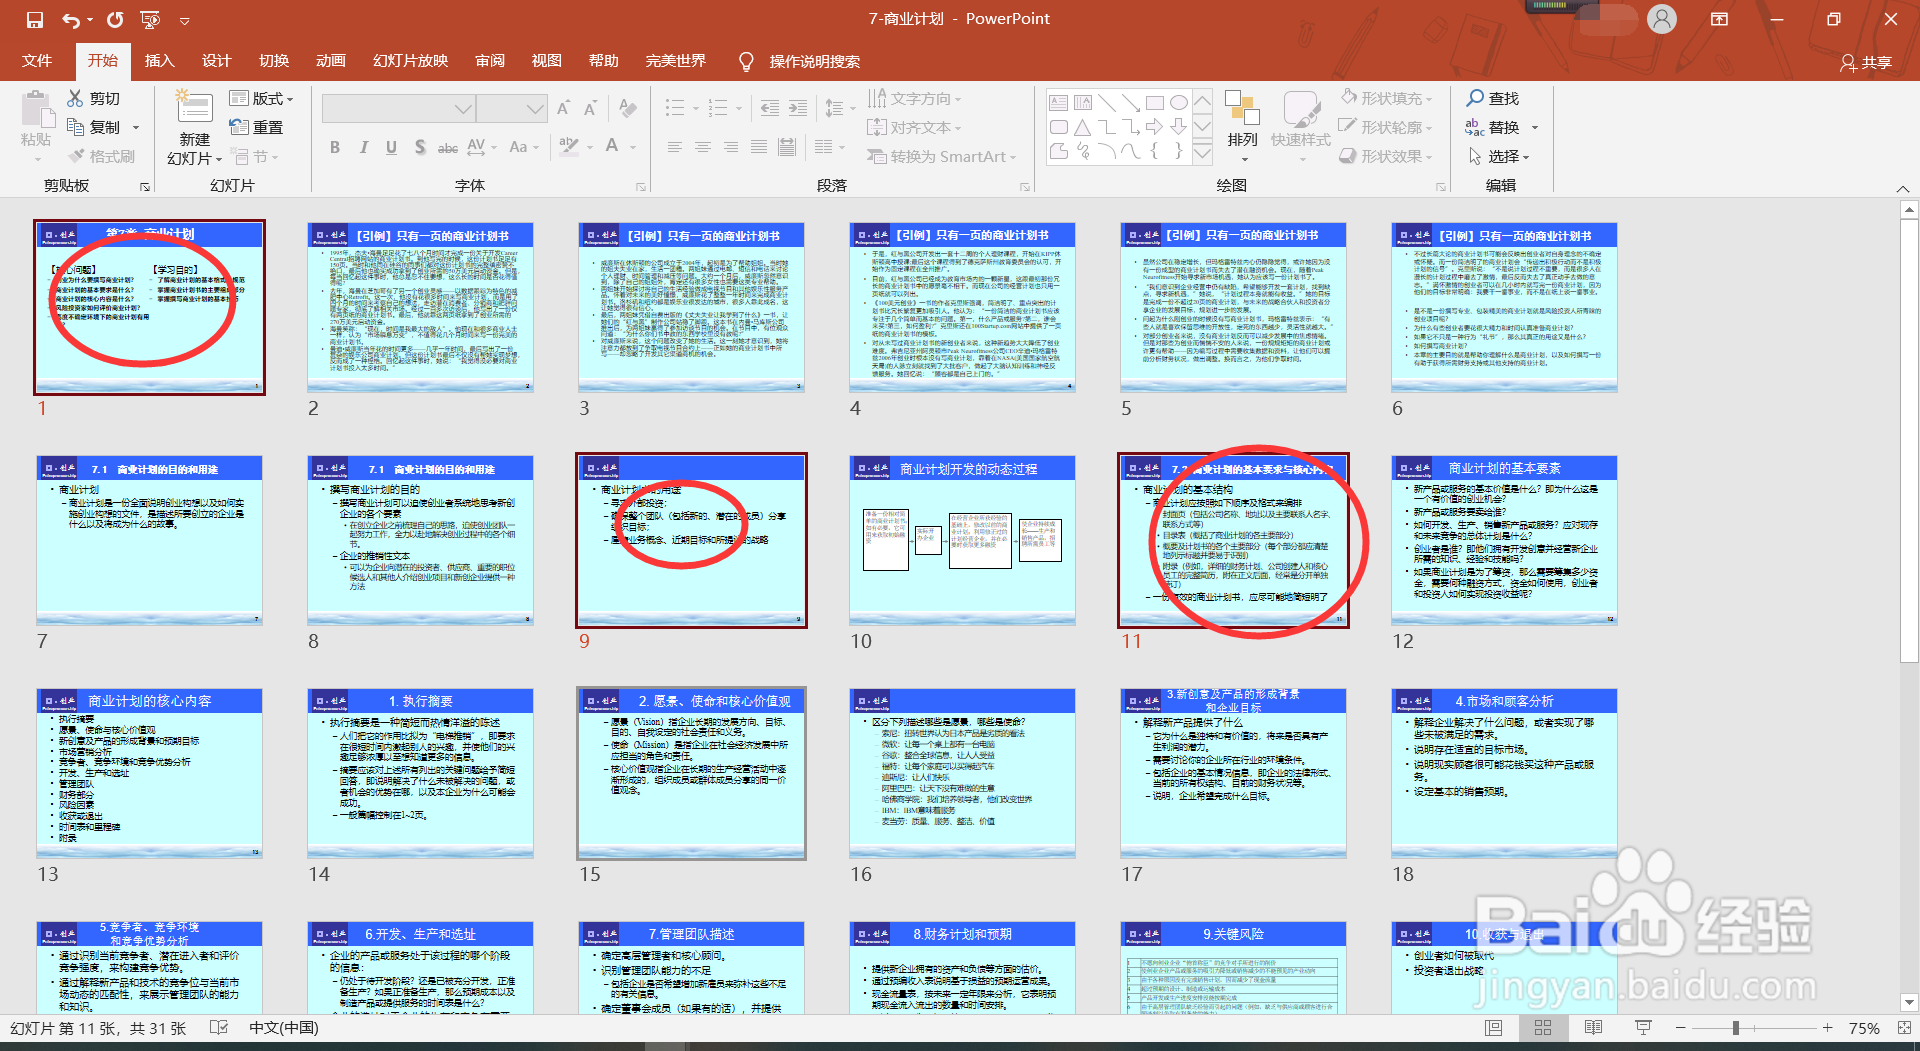Open the File (文件) menu
This screenshot has width=1920, height=1051.
point(37,61)
